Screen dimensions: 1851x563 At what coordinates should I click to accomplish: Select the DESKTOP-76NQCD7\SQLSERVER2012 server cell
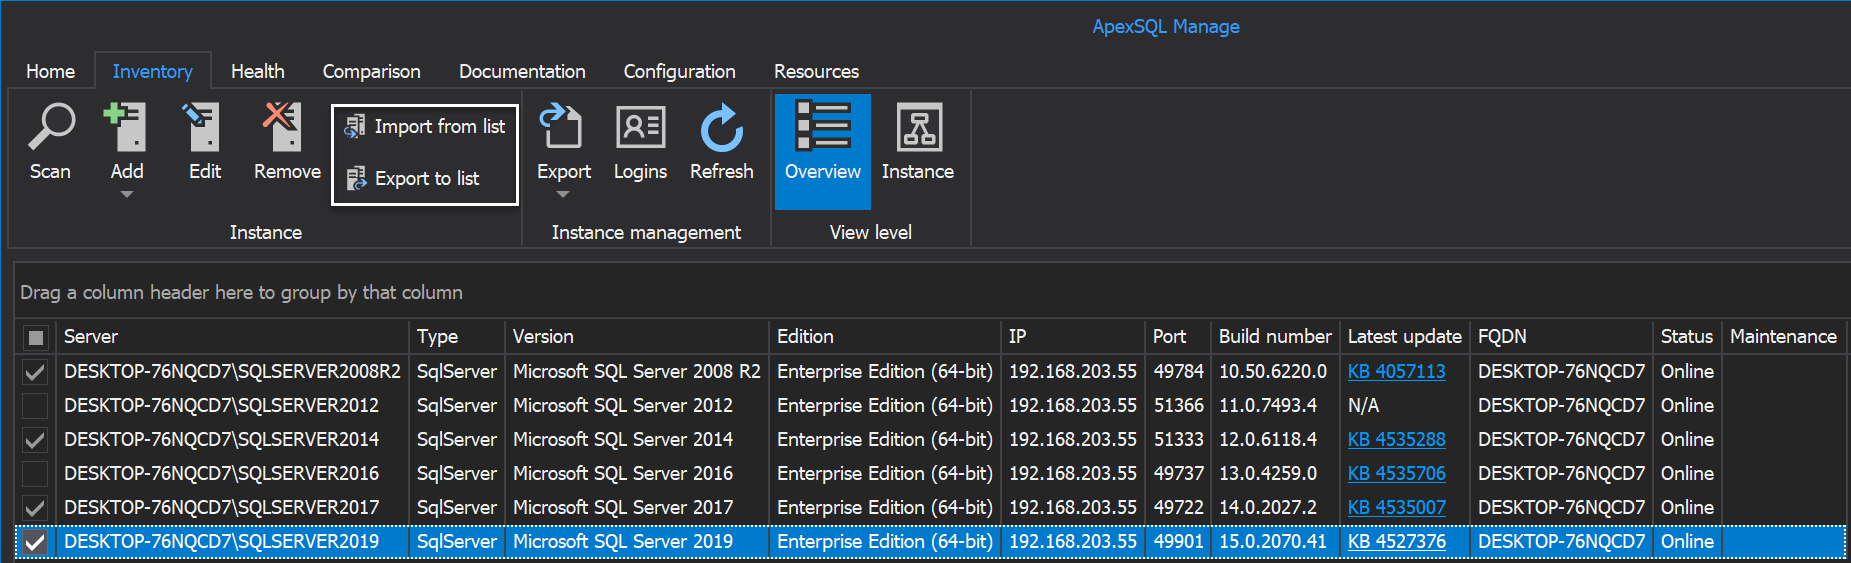pyautogui.click(x=232, y=405)
